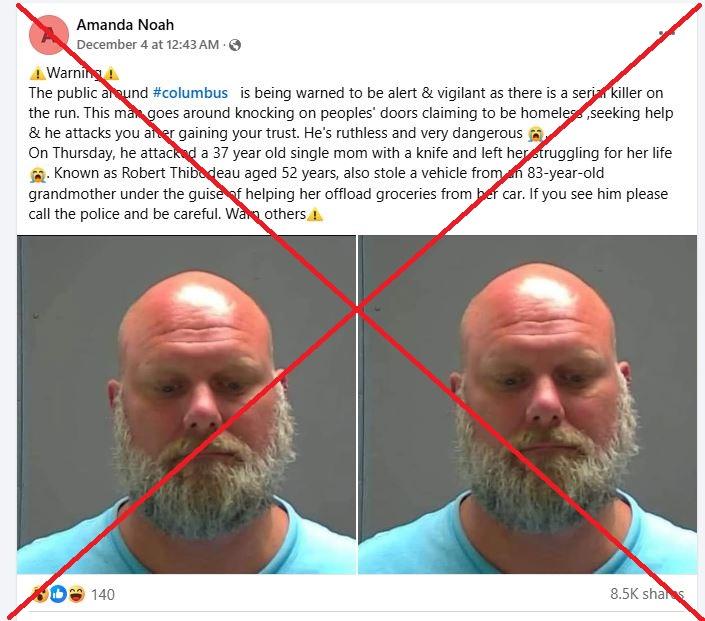The image size is (705, 621).
Task: Click the warning emoji after 'Warn others'
Action: [x=315, y=214]
